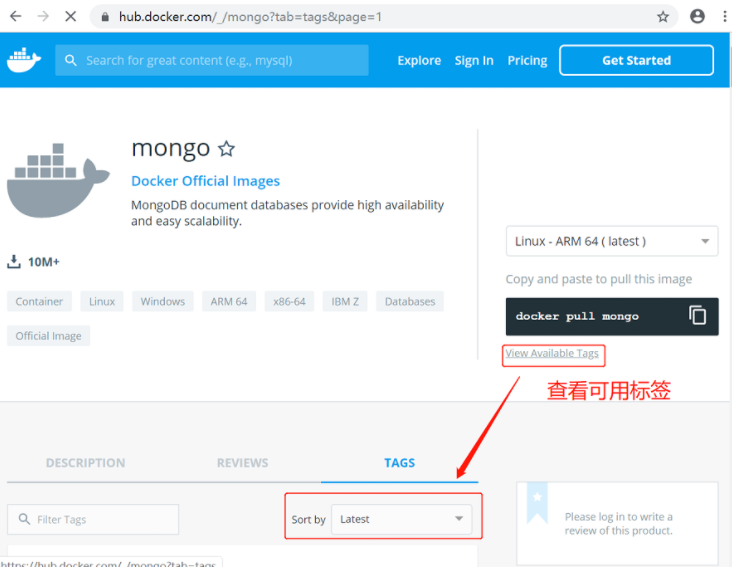Image resolution: width=732 pixels, height=568 pixels.
Task: Click the 'Please log in to write a review' text
Action: 619,524
